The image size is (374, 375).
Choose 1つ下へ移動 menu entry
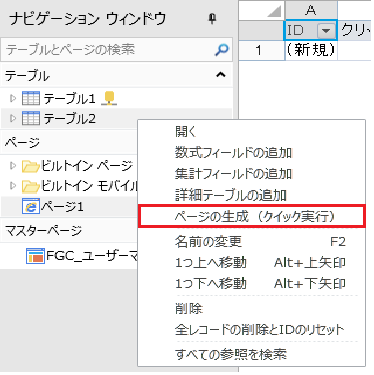[x=252, y=284]
